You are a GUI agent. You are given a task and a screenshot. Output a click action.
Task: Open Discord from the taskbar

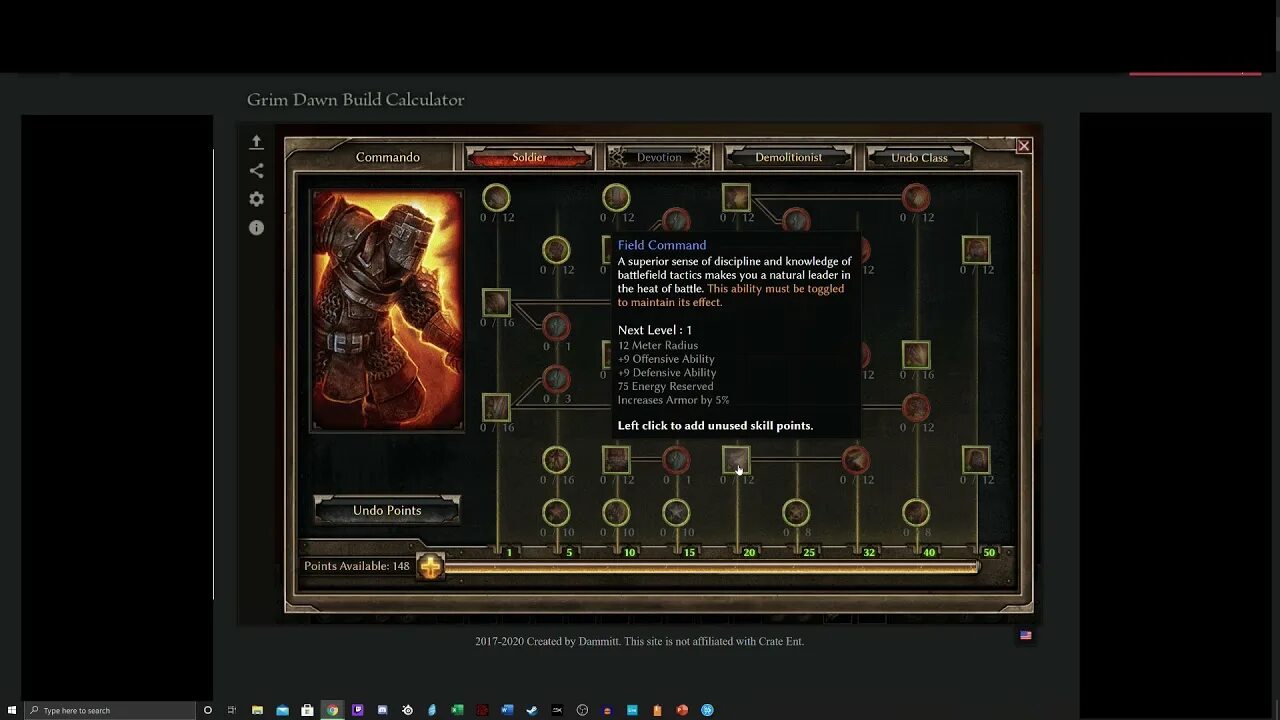point(382,710)
